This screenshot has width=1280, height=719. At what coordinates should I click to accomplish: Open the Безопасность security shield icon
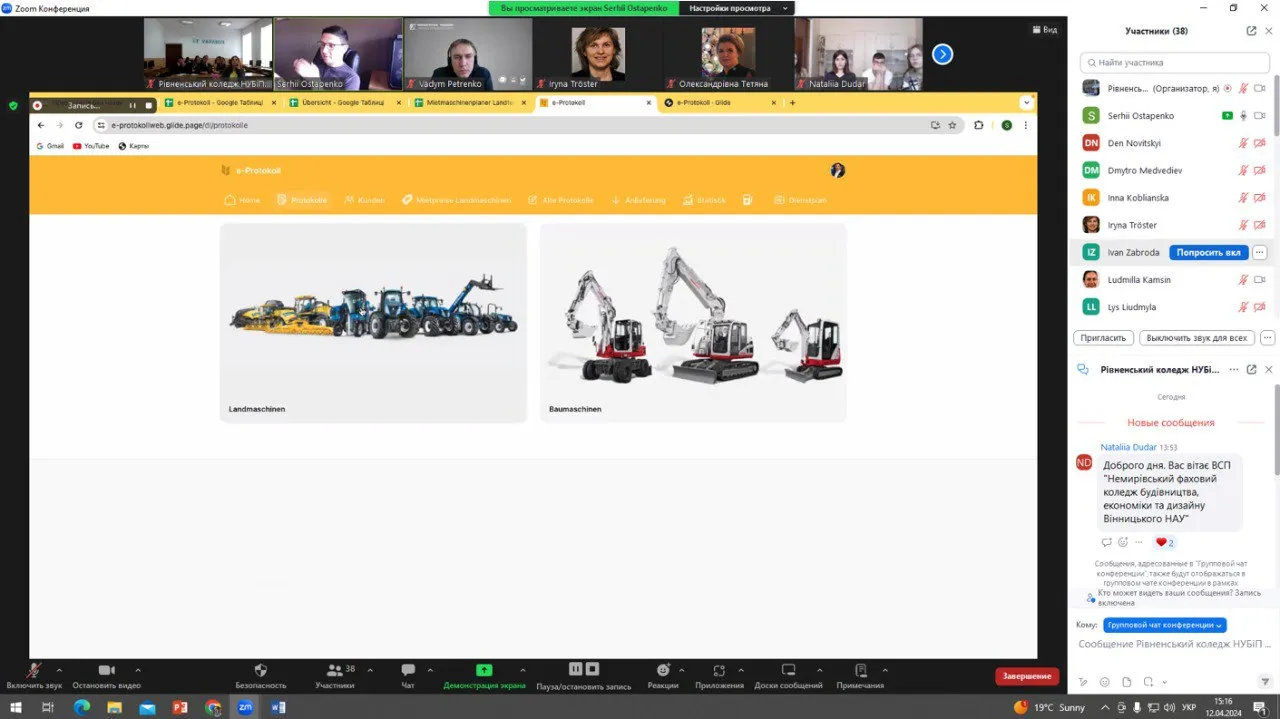pos(260,670)
